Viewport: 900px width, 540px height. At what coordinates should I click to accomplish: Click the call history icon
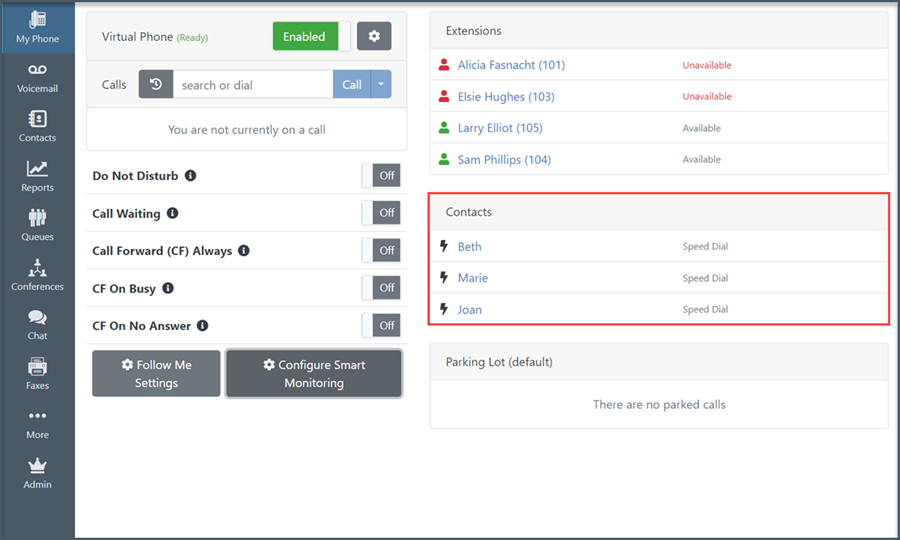[156, 85]
